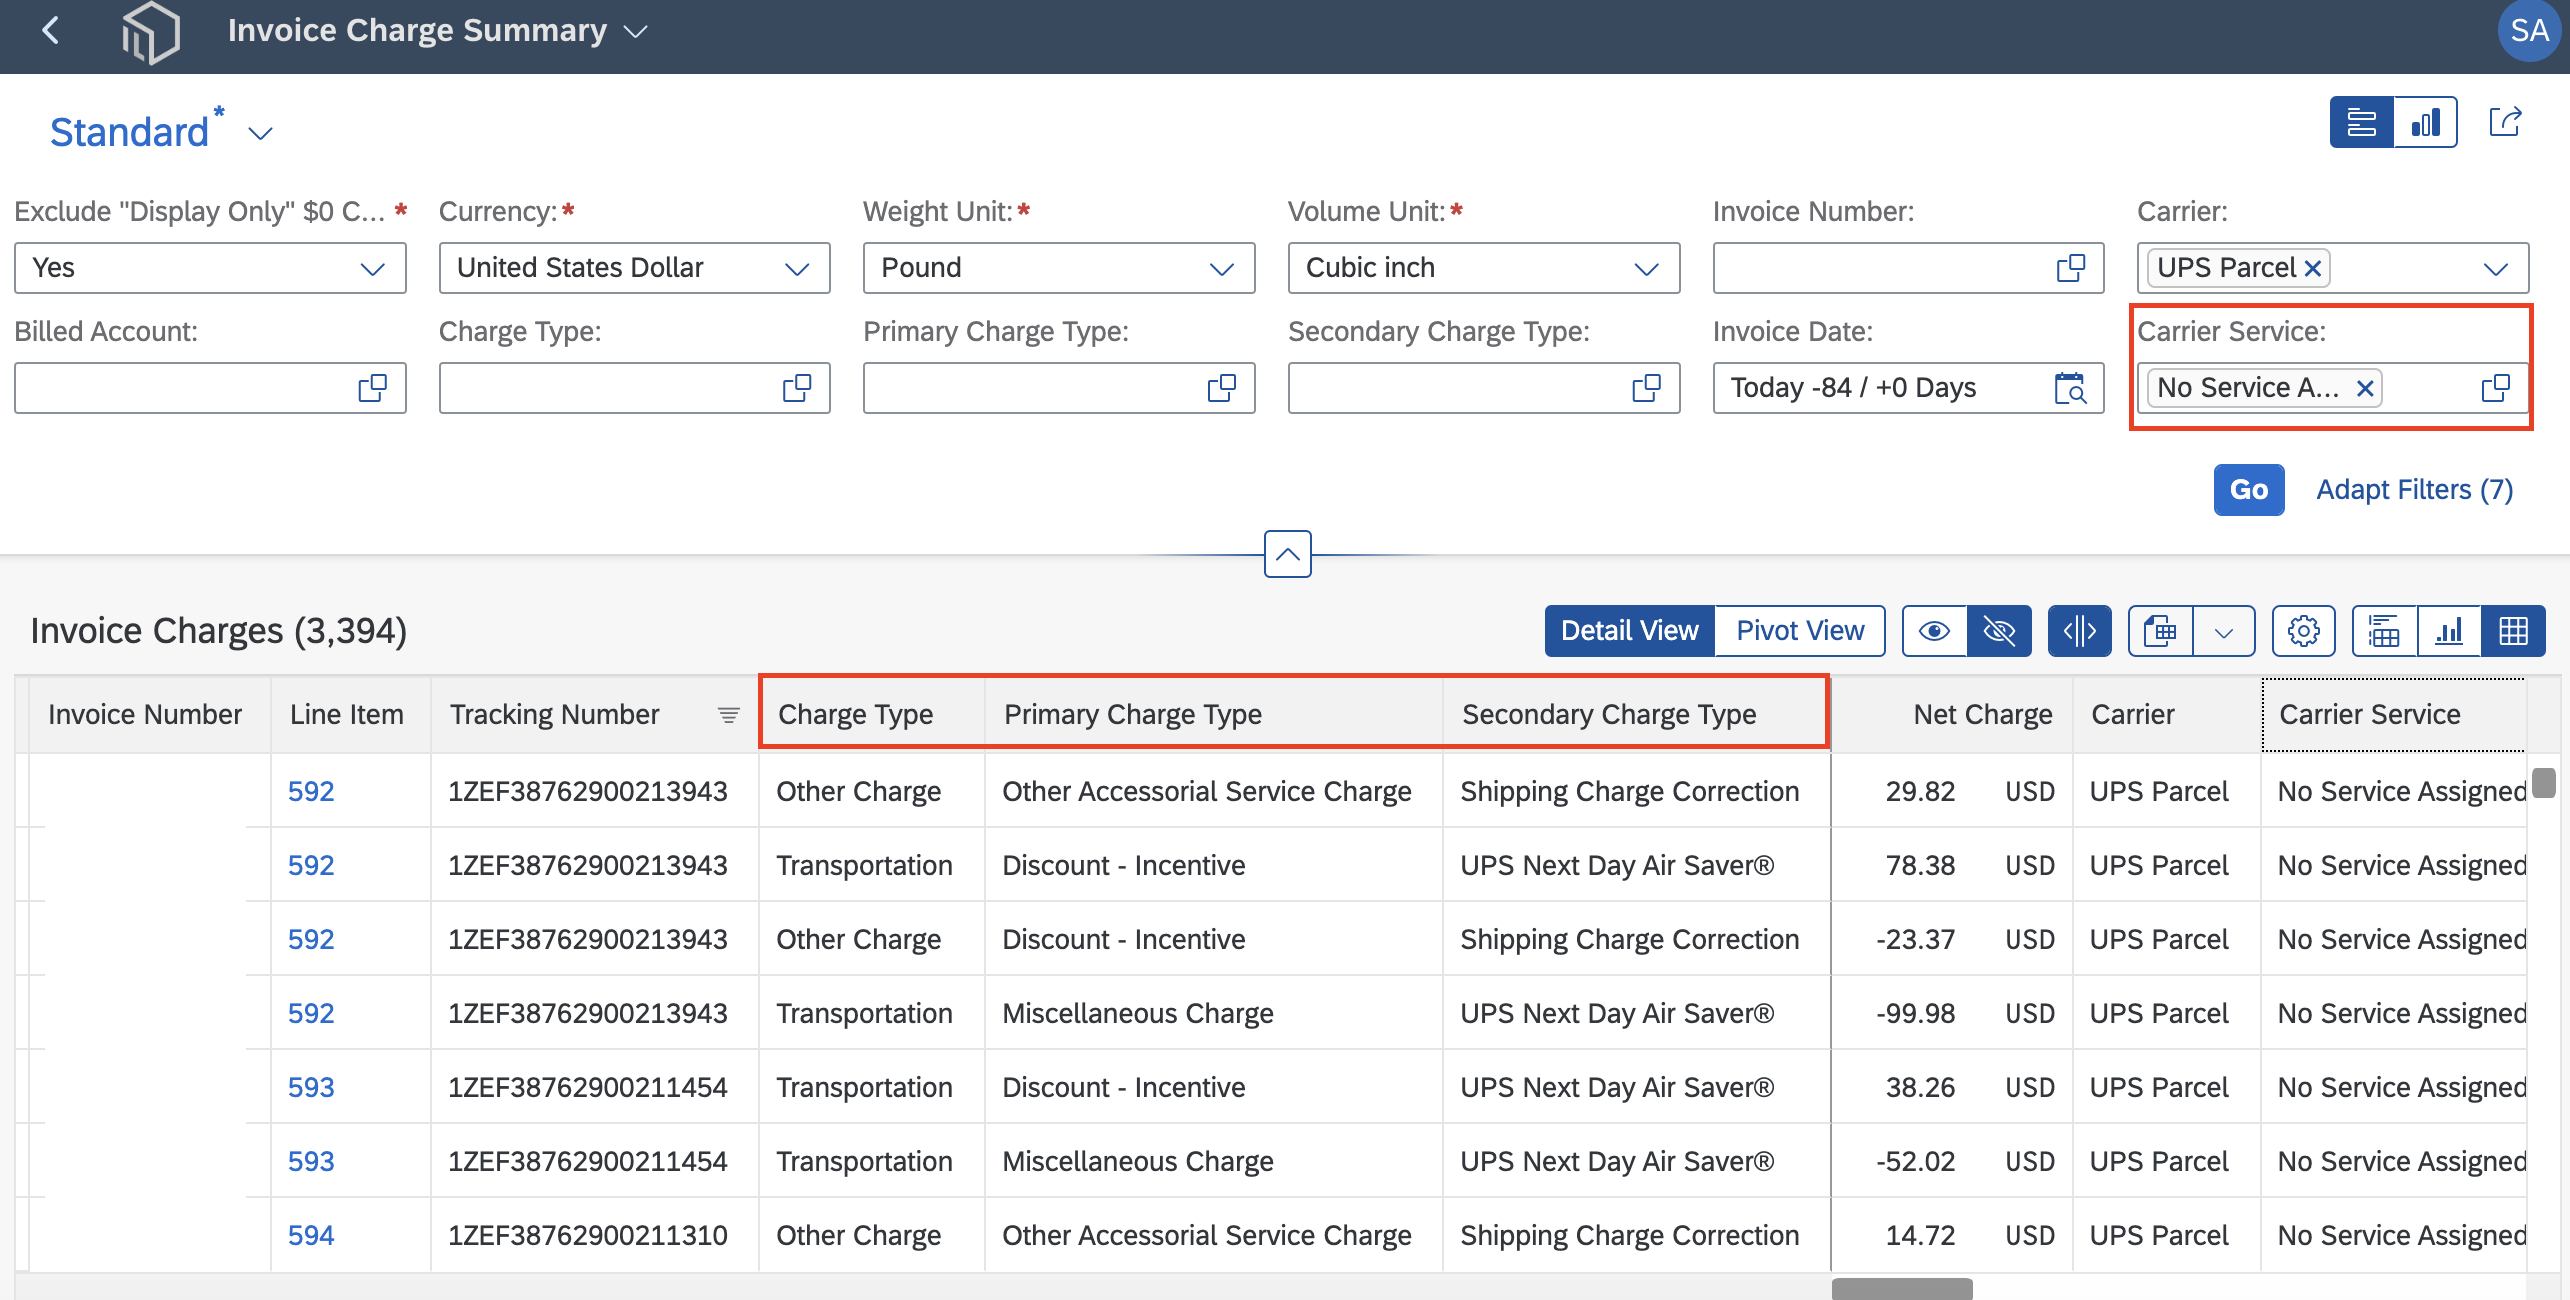Open the Adapt Filters (7) link
Screen dimensions: 2570x1300
point(2414,490)
